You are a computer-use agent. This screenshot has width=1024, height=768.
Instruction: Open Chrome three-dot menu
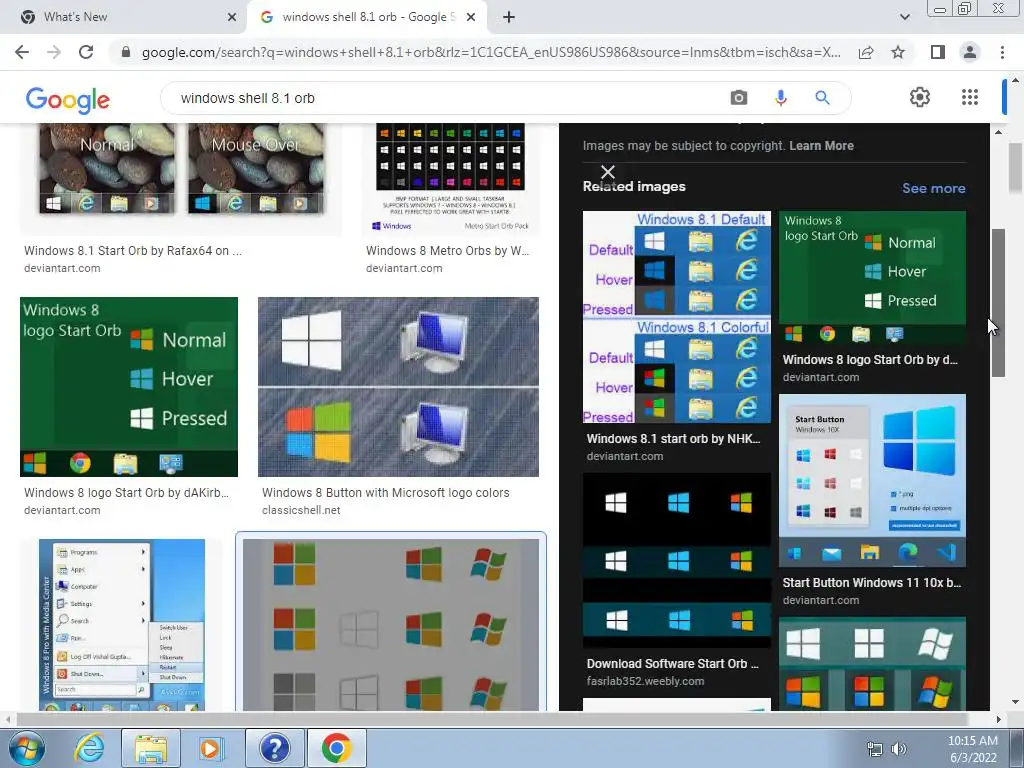pos(1002,52)
